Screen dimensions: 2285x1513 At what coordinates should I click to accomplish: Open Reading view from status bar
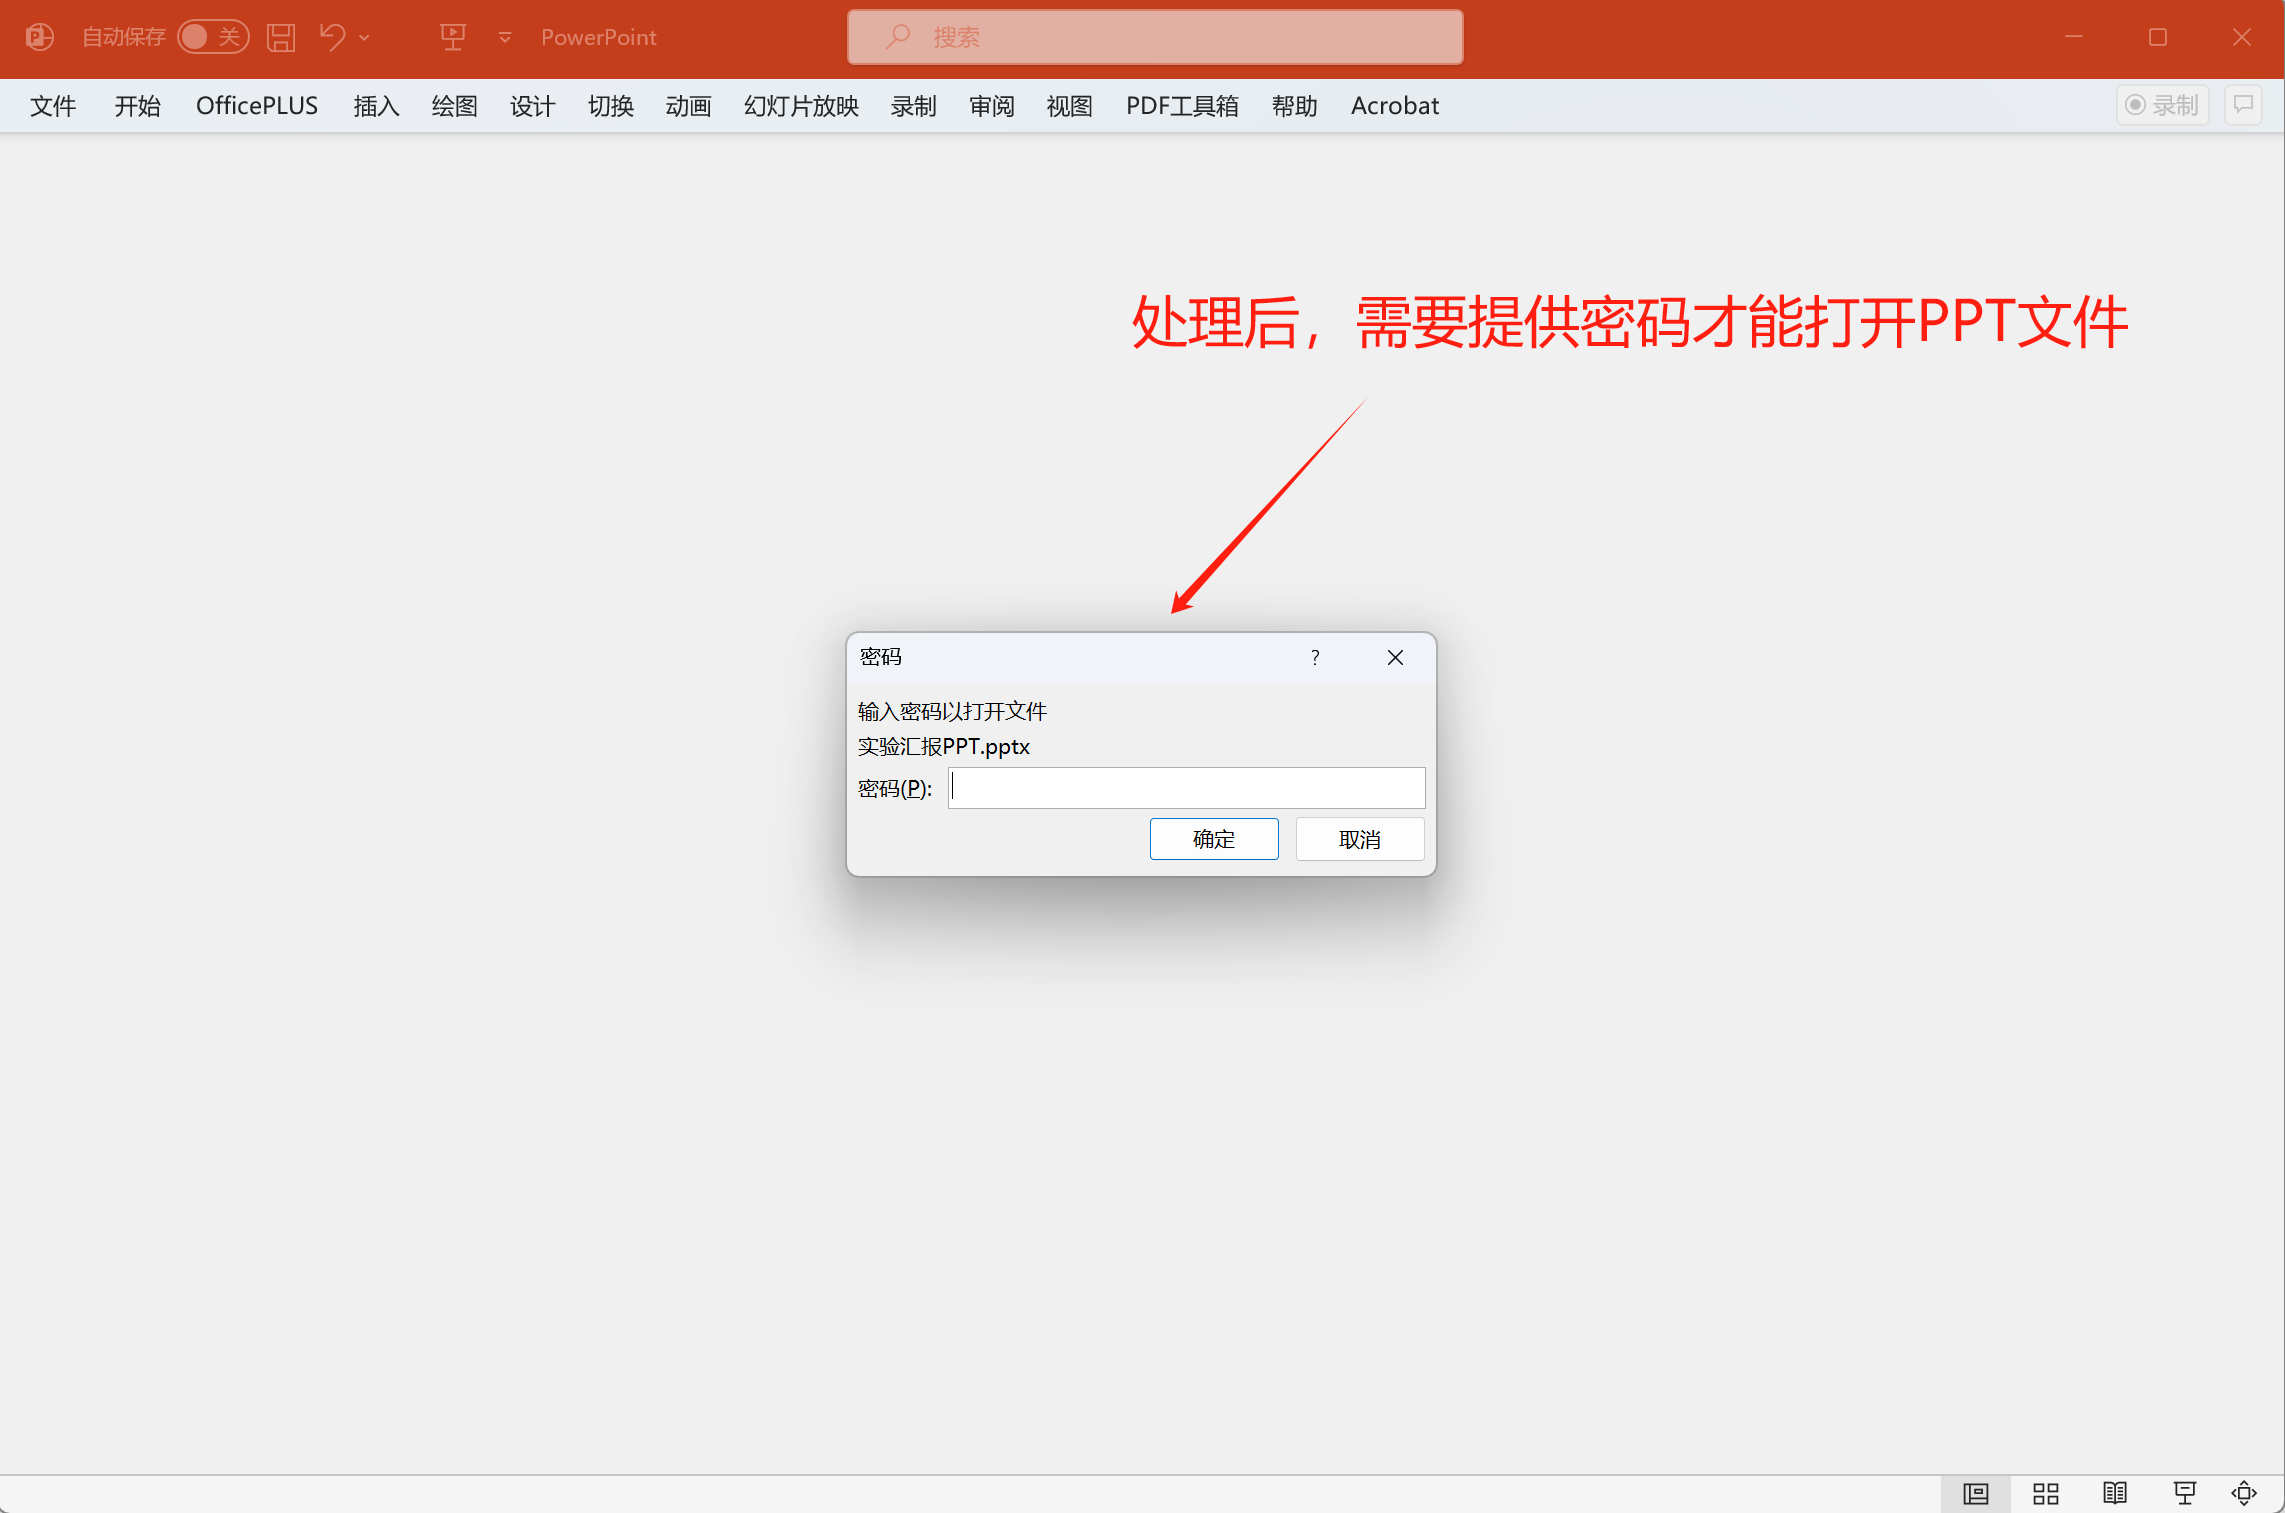tap(2115, 1493)
